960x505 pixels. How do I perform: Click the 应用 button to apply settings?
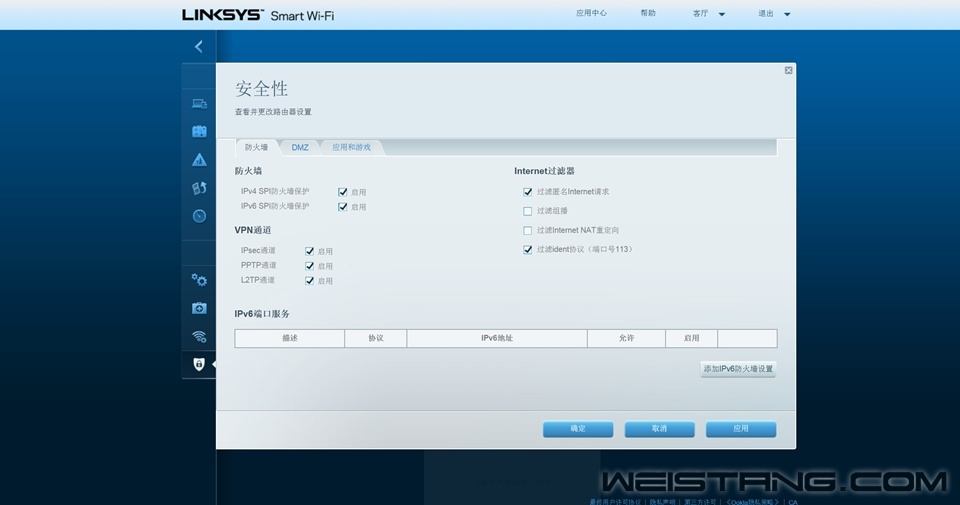coord(740,429)
